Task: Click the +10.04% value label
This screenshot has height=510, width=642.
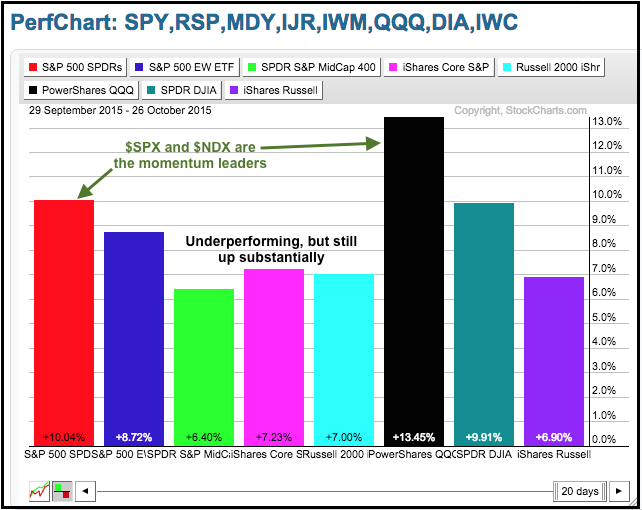Action: point(64,437)
